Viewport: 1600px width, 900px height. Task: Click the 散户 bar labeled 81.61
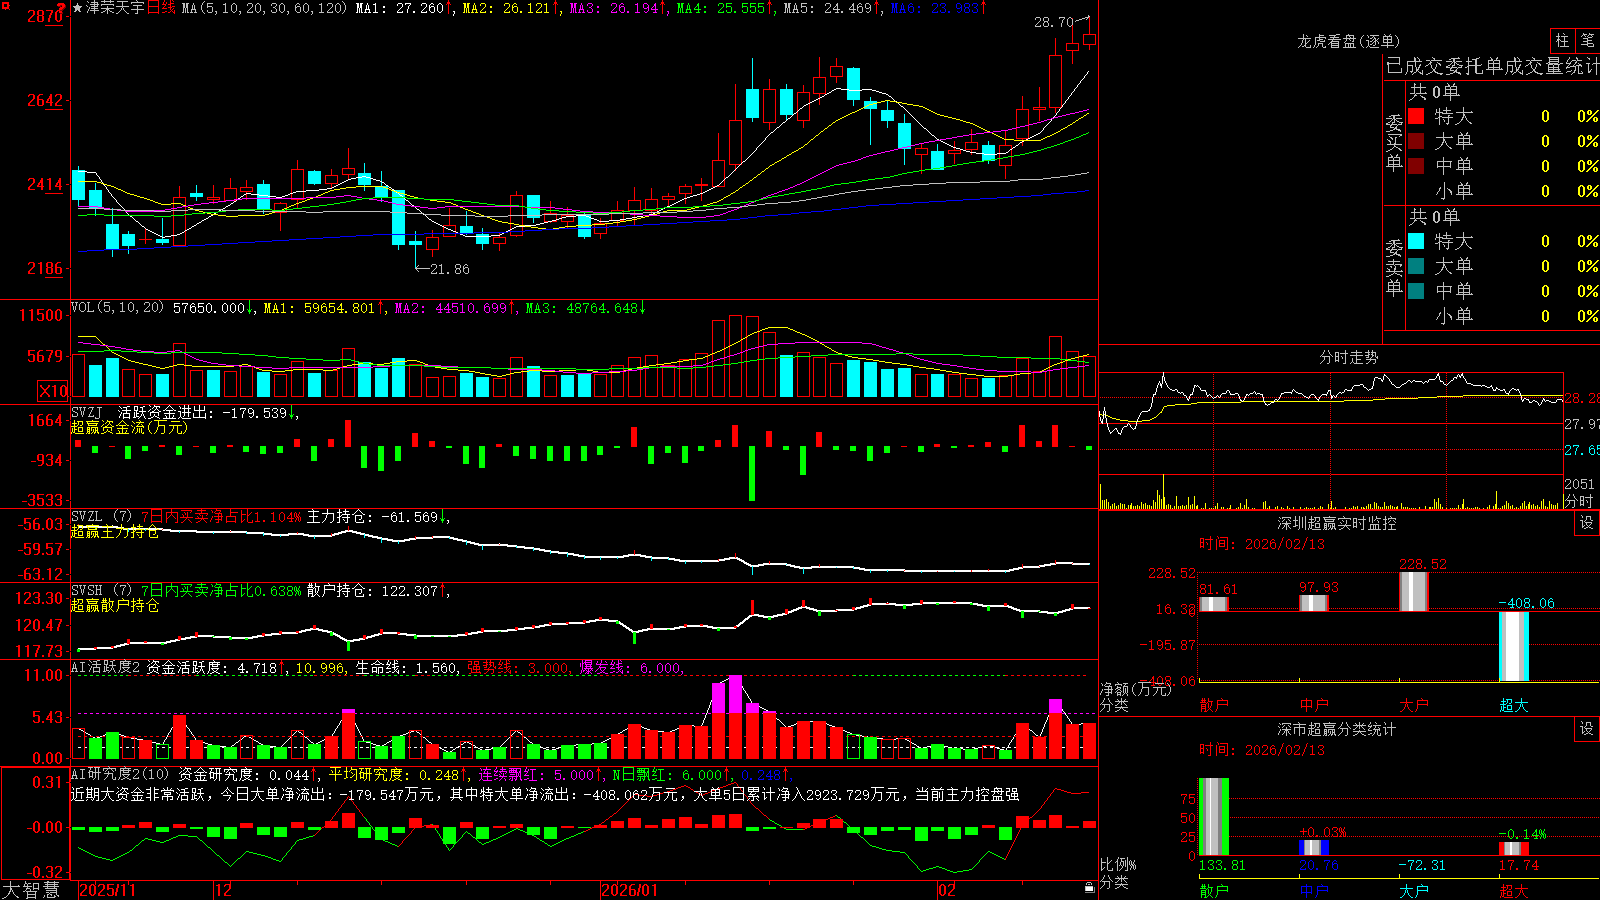(1213, 604)
